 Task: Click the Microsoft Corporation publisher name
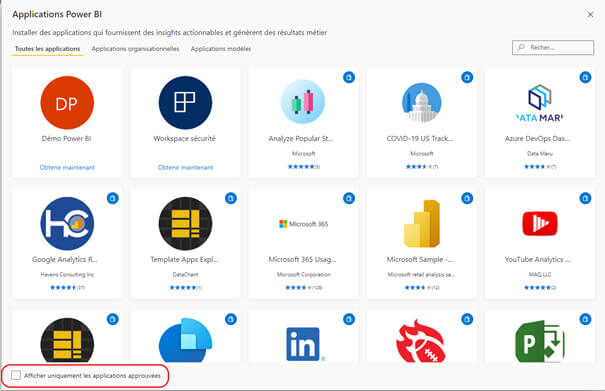(304, 274)
